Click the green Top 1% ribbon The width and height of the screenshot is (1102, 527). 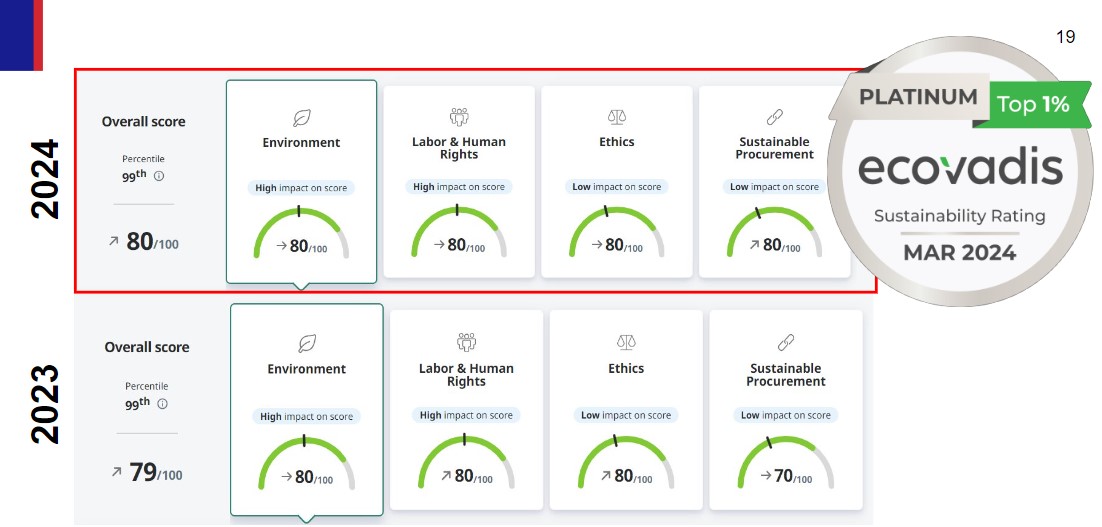click(1032, 105)
